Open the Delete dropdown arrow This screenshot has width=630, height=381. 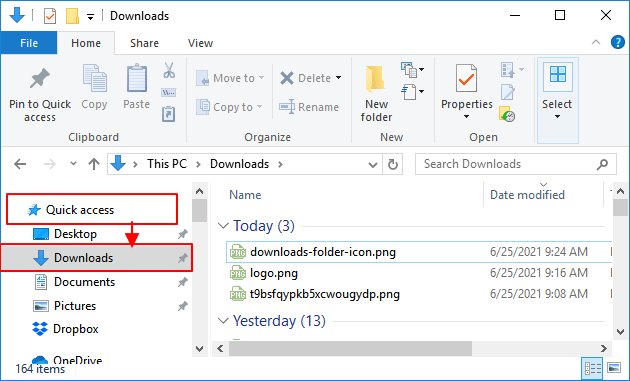[339, 78]
